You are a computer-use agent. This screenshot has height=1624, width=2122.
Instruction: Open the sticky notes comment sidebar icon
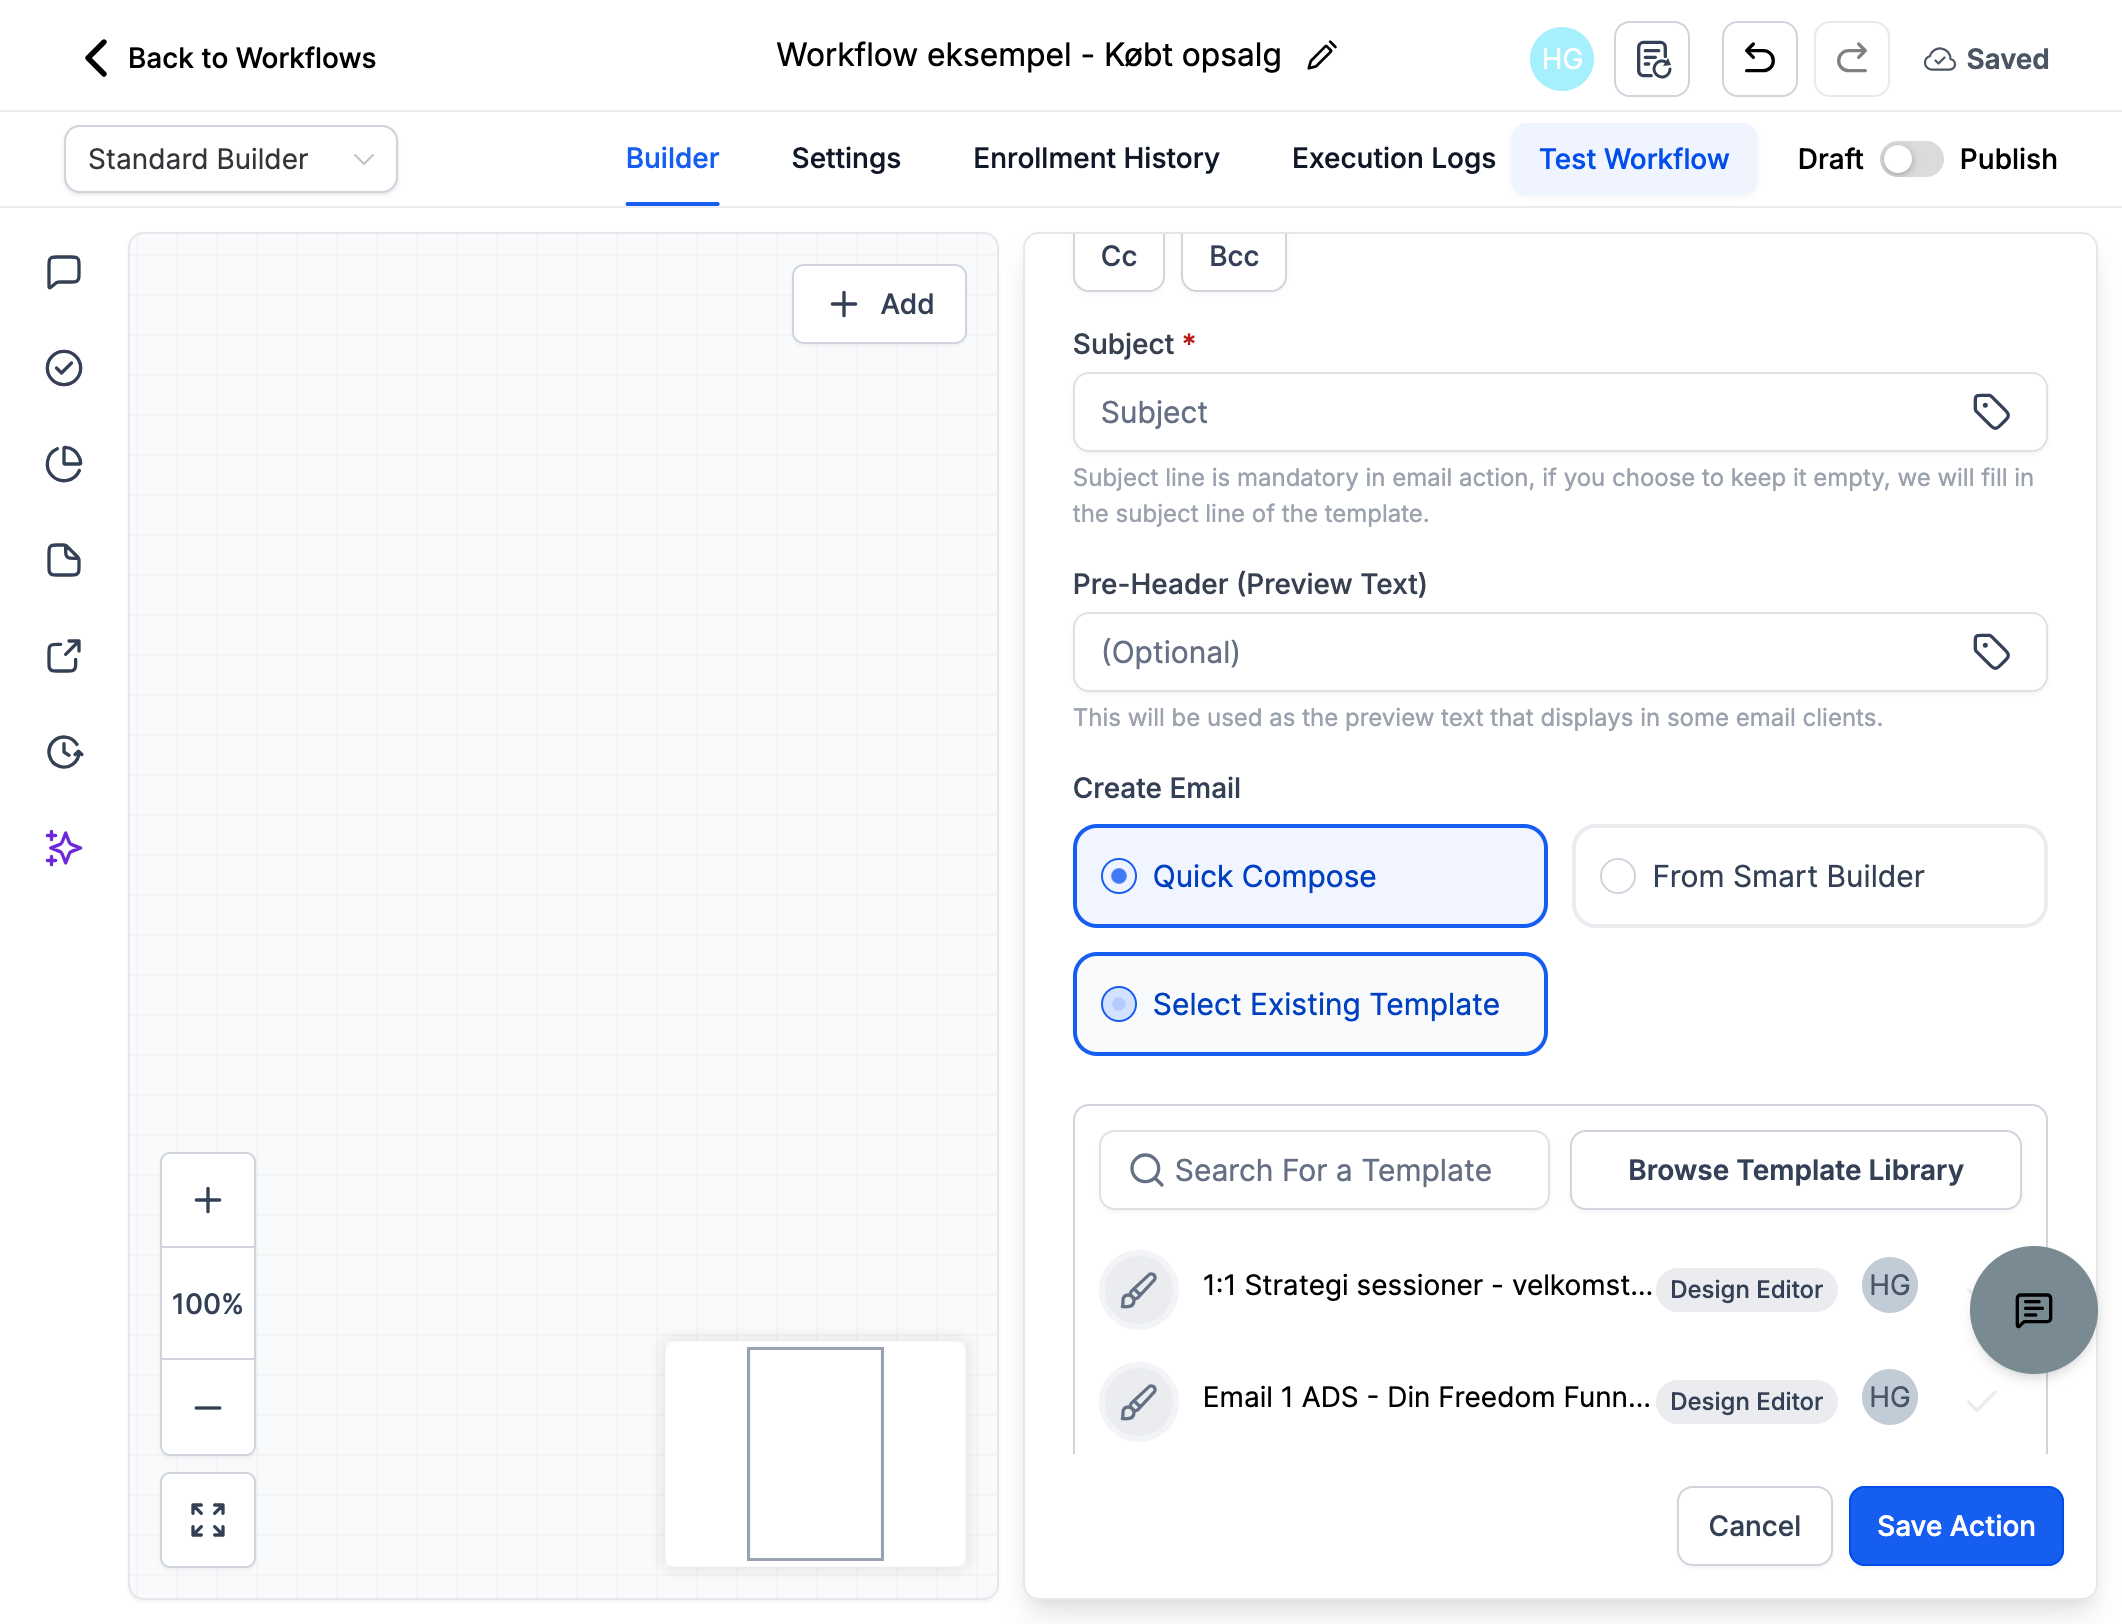(64, 272)
